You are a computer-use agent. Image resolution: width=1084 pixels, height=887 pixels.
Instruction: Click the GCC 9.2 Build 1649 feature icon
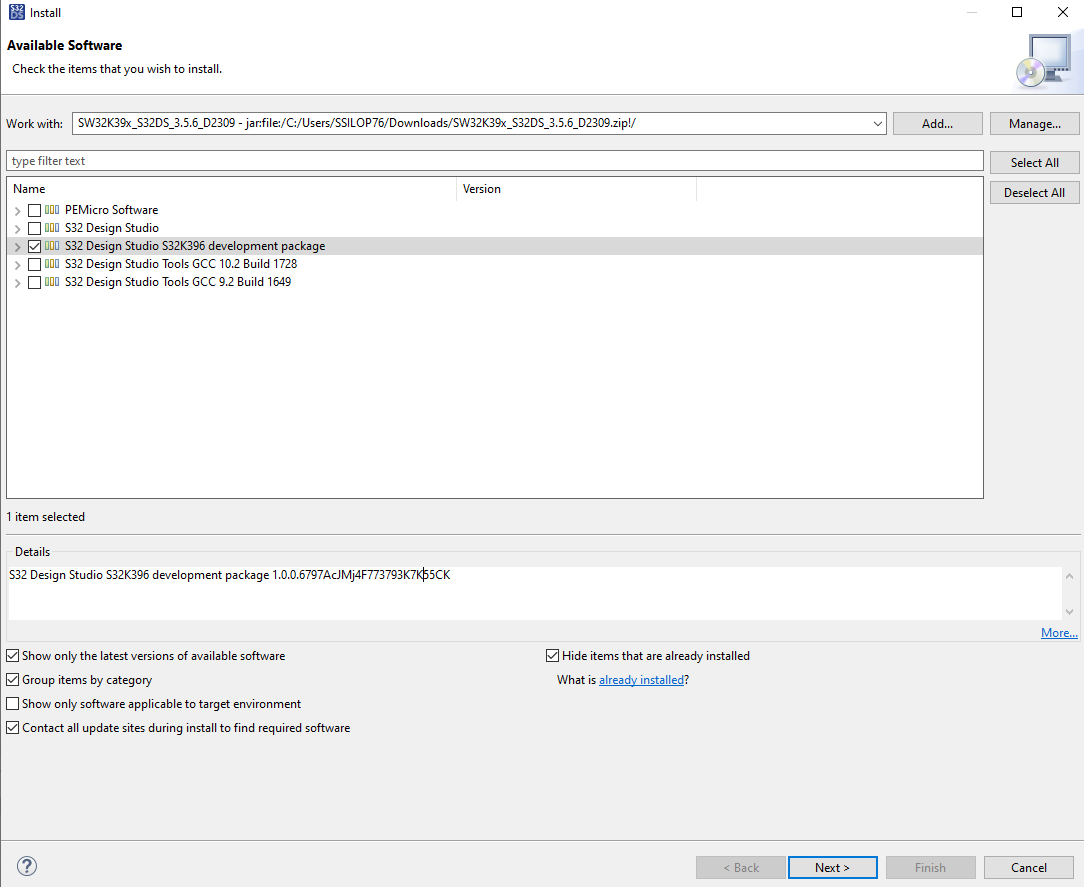click(51, 281)
